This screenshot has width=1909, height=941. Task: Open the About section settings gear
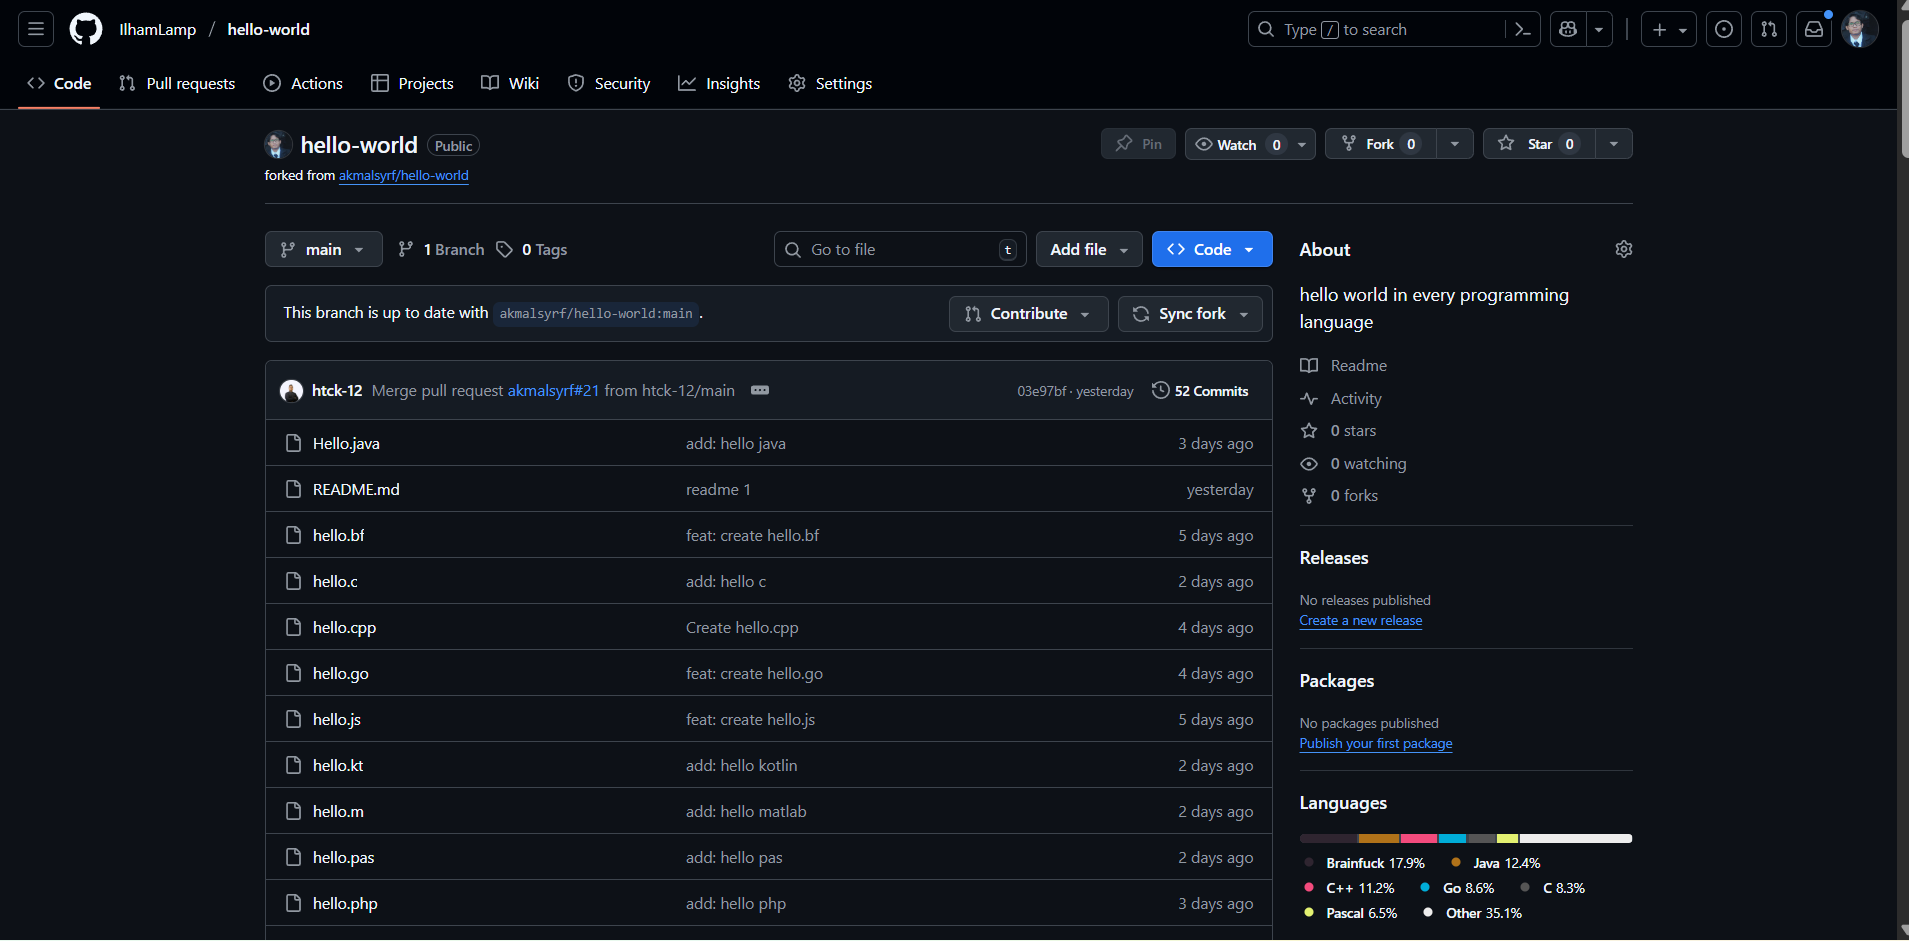1623,249
